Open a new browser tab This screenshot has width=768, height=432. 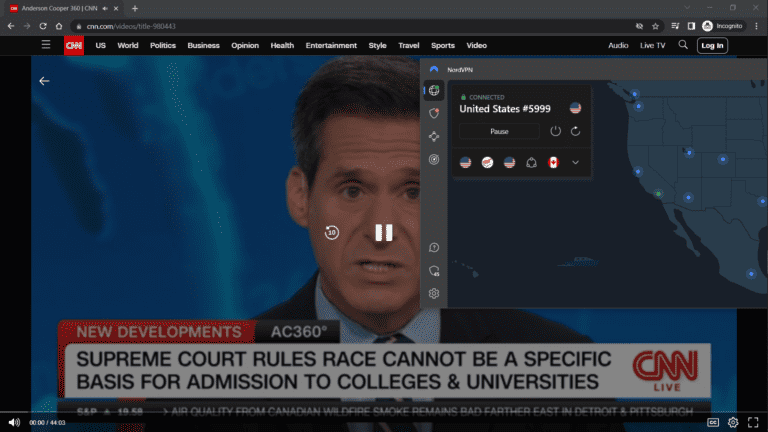(x=135, y=8)
